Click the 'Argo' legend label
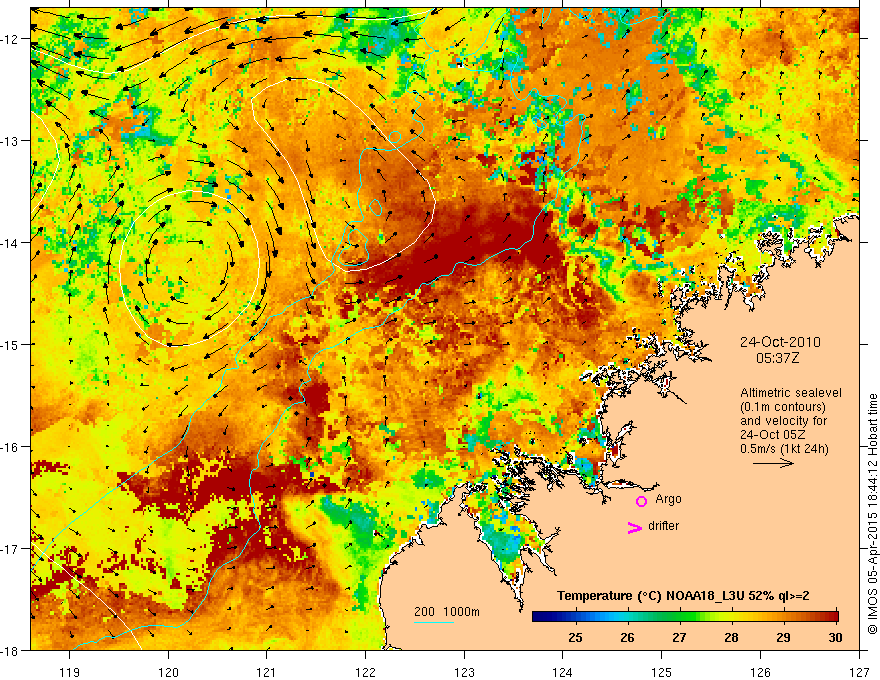The image size is (880, 680). point(668,499)
